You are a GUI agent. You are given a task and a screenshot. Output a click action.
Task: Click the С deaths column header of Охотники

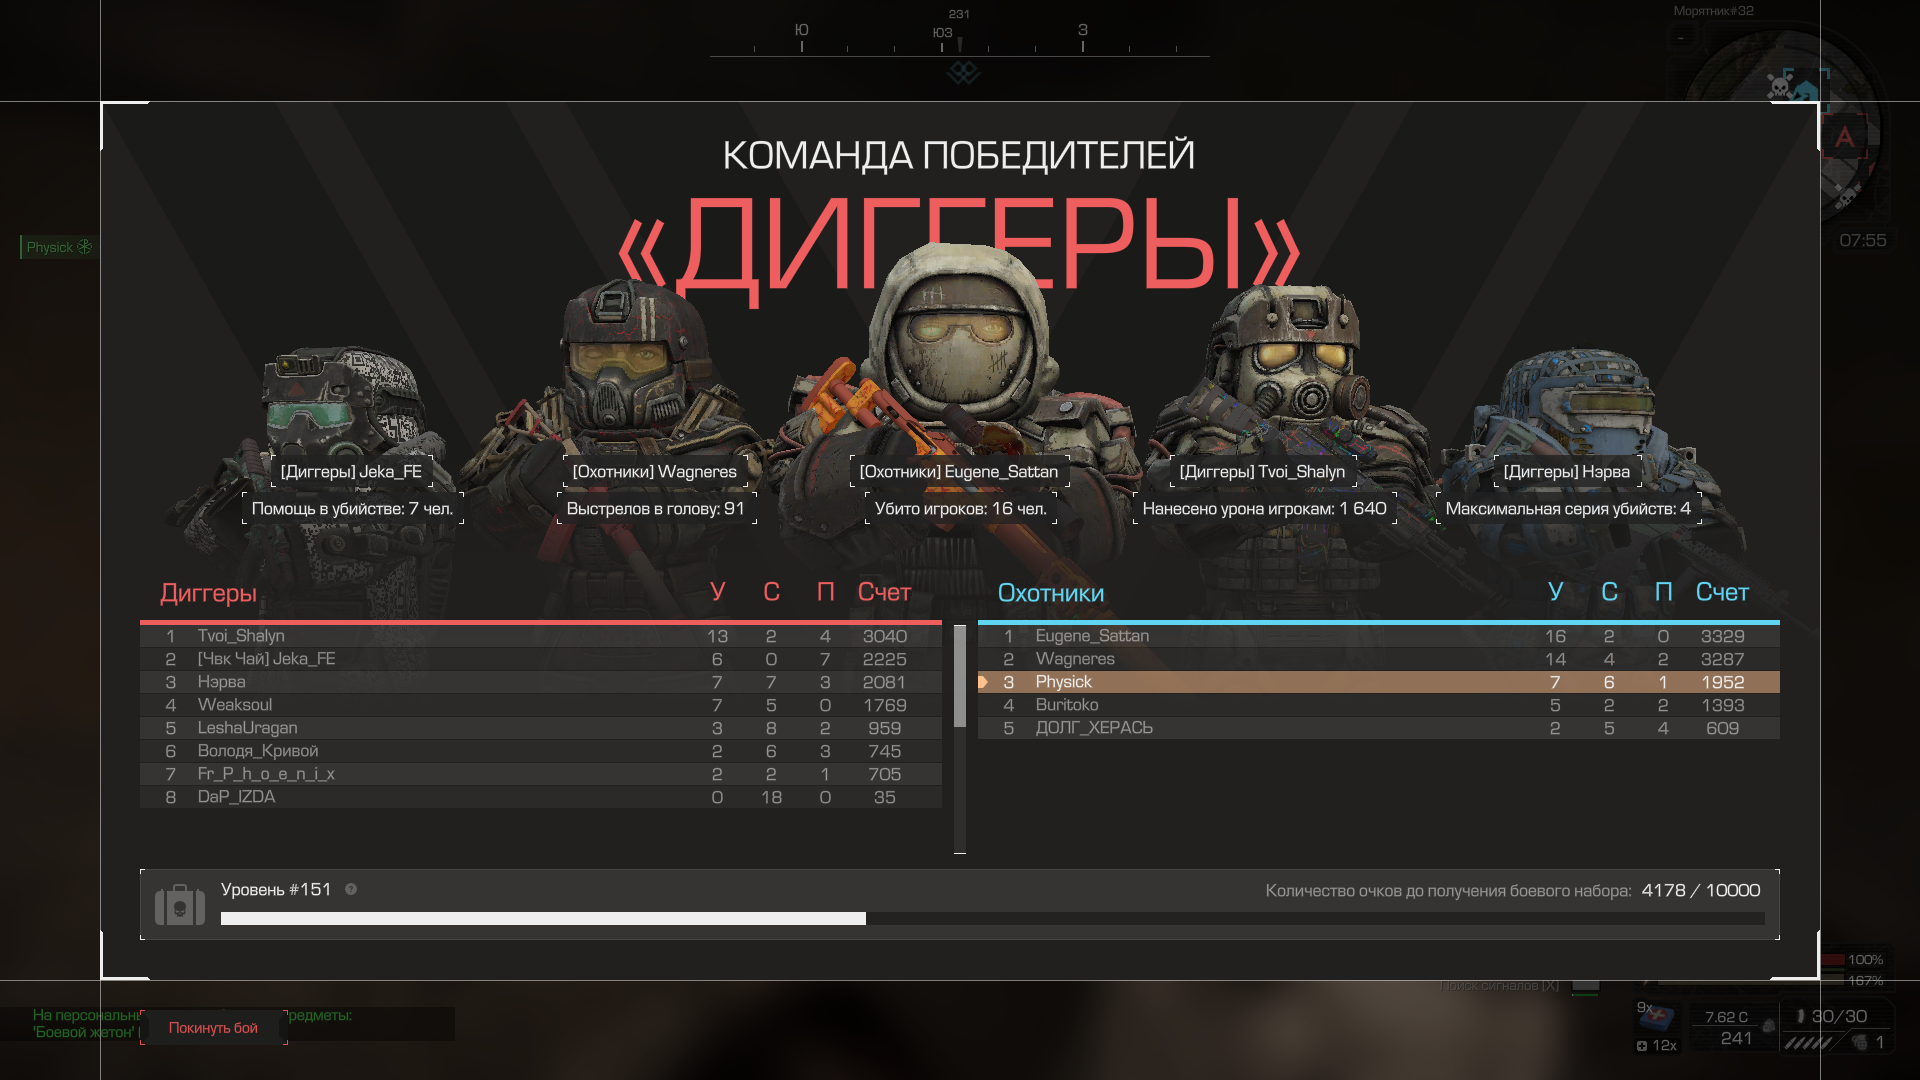pos(1609,592)
